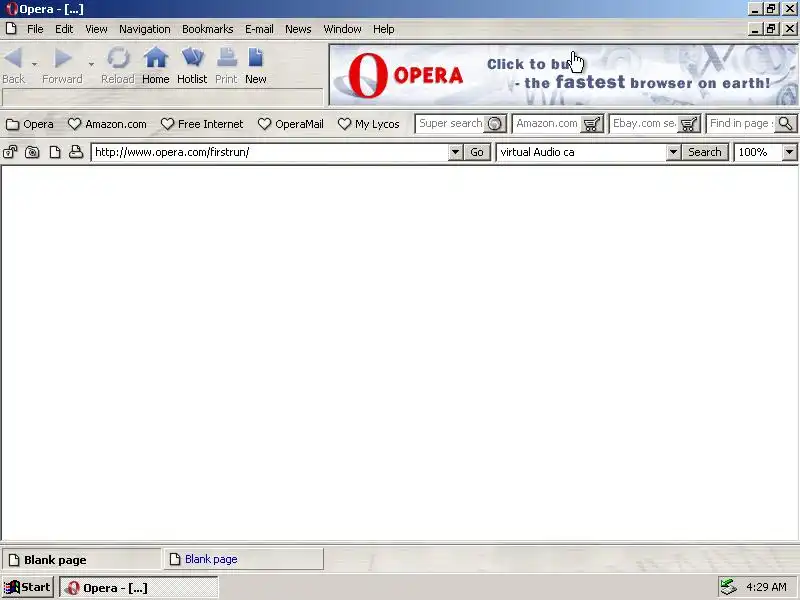The width and height of the screenshot is (800, 600).
Task: Click the Find in page field
Action: [x=741, y=123]
